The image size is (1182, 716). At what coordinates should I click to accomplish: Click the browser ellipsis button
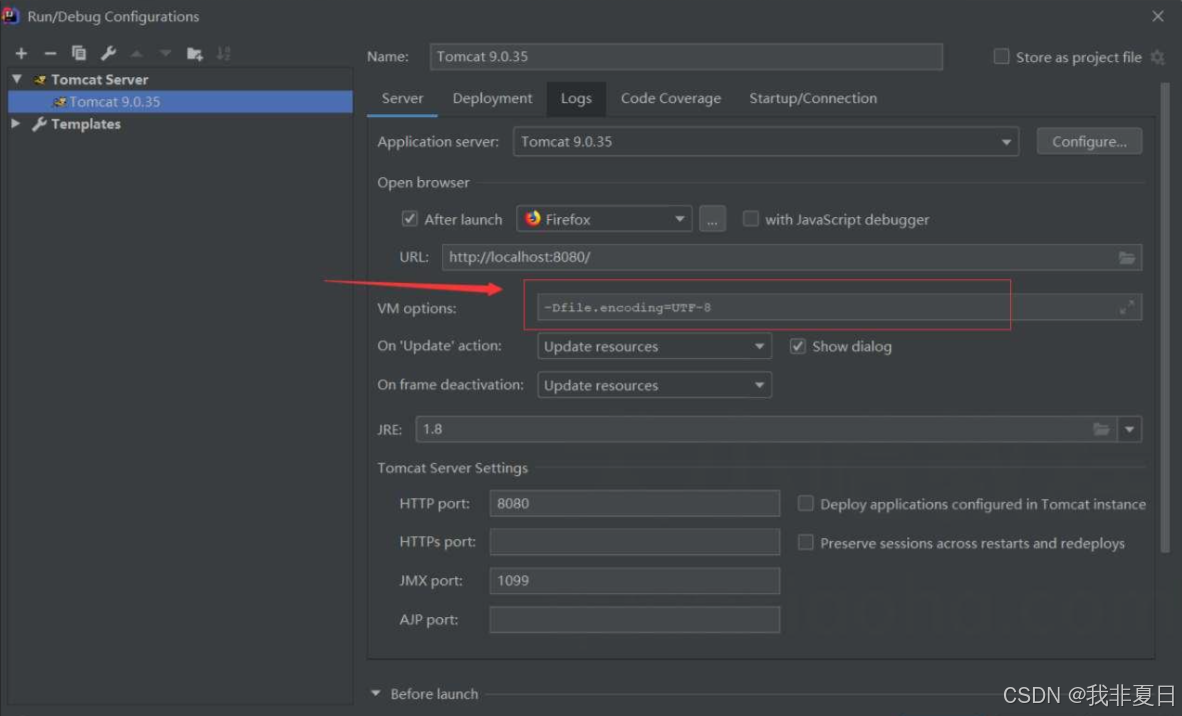(712, 219)
